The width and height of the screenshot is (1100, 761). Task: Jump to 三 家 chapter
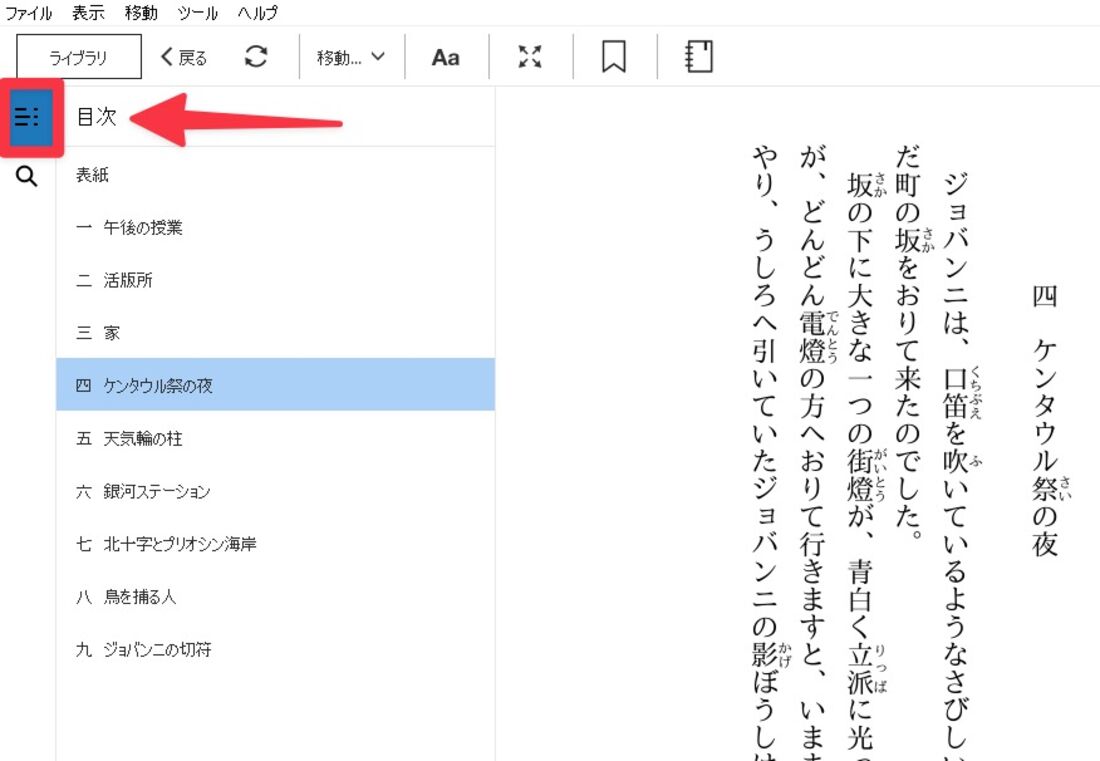[275, 332]
